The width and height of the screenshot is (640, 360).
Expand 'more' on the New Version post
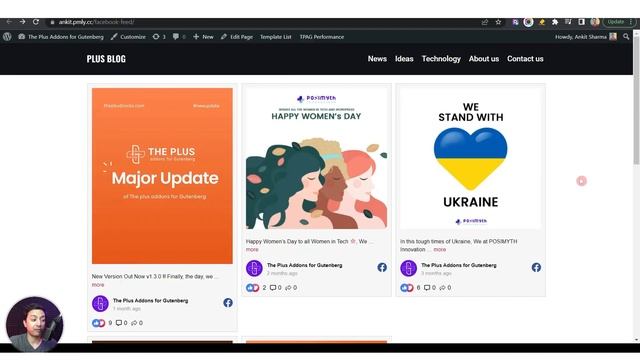98,284
